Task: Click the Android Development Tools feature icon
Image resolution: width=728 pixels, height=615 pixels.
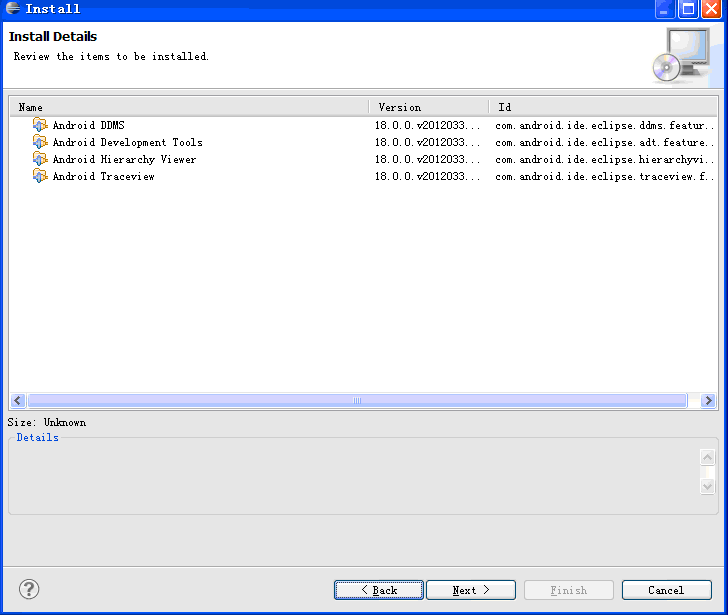Action: tap(40, 142)
